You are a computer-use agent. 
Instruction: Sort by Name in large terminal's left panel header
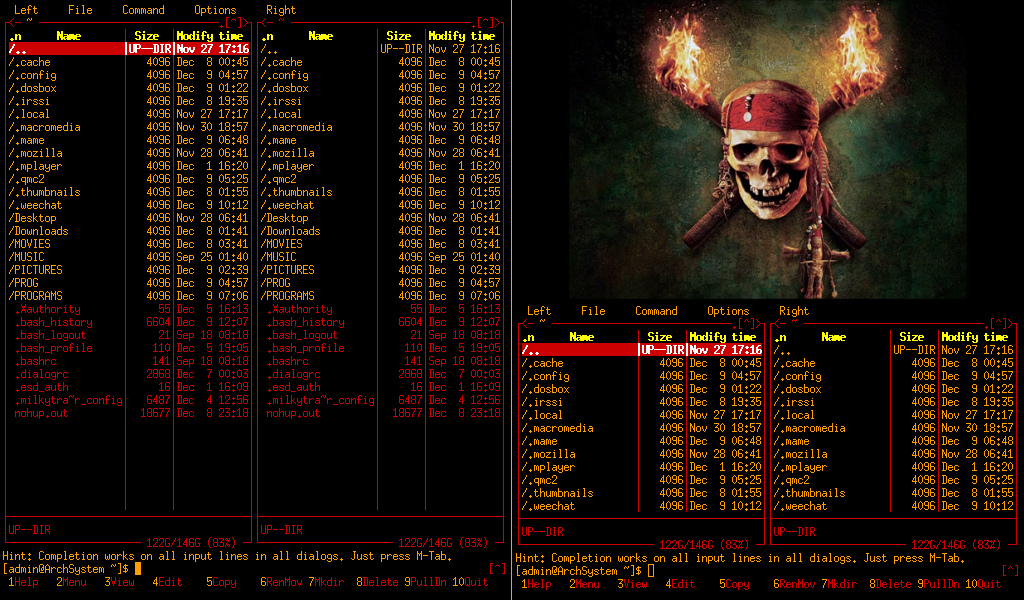(x=69, y=36)
